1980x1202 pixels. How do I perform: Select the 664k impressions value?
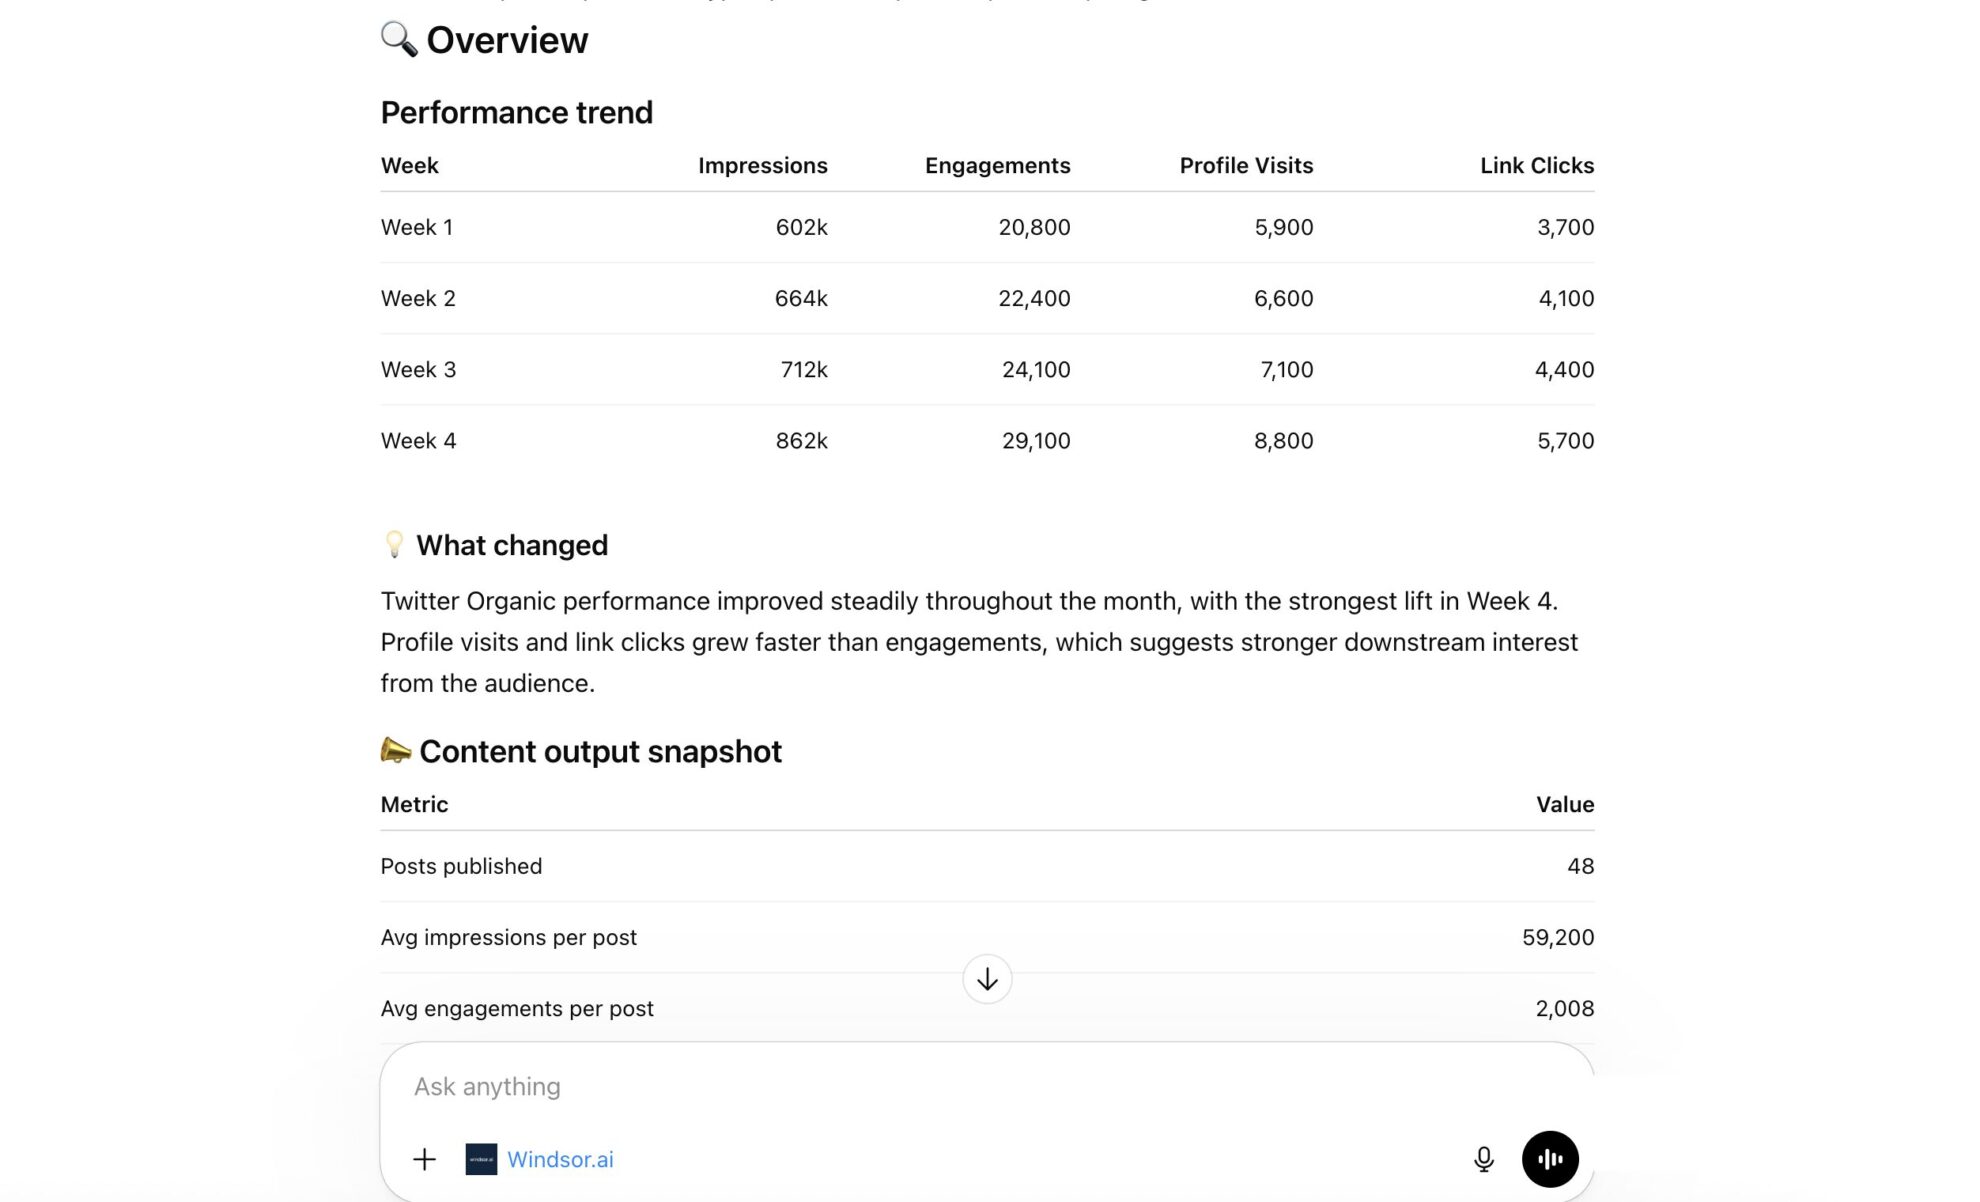pyautogui.click(x=801, y=298)
